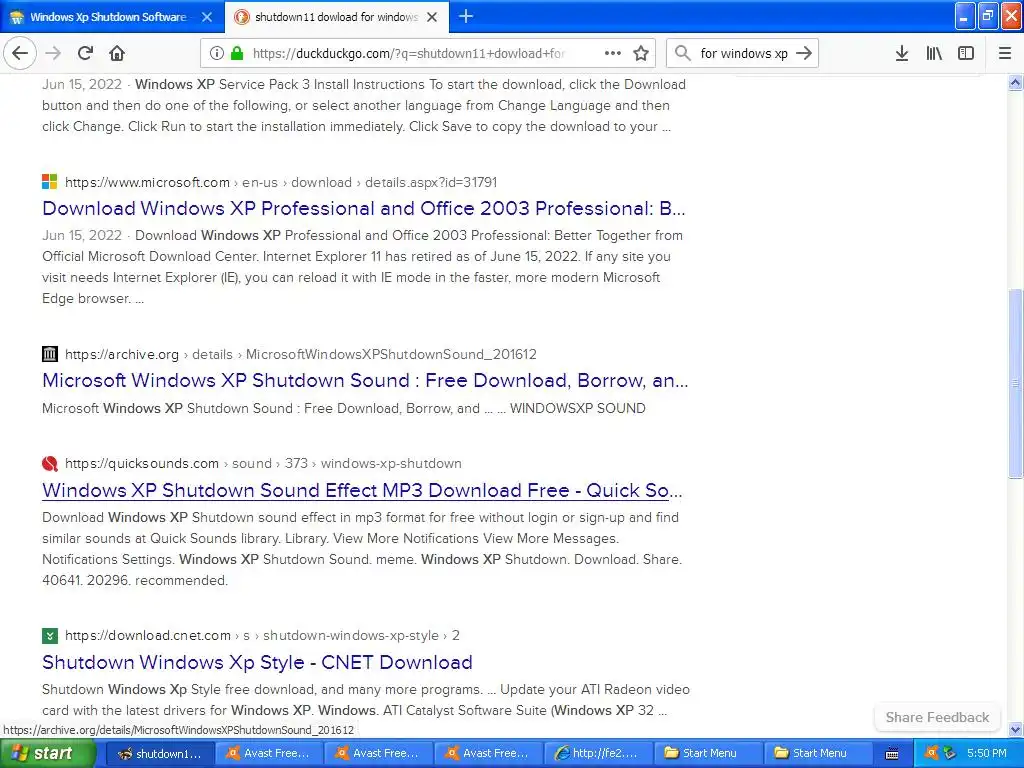Click the 'for windows xp' search box
This screenshot has height=768, width=1024.
coord(744,53)
